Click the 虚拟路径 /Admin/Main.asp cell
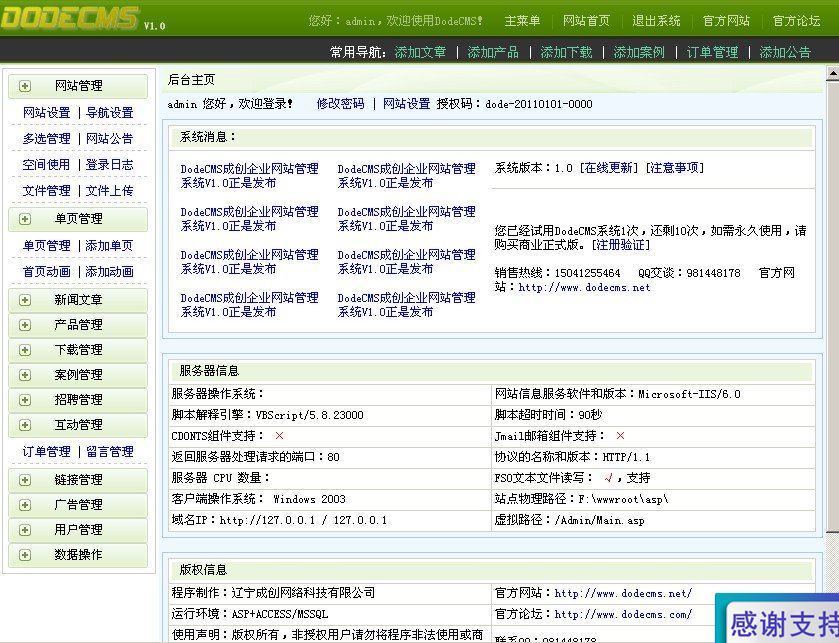 653,520
